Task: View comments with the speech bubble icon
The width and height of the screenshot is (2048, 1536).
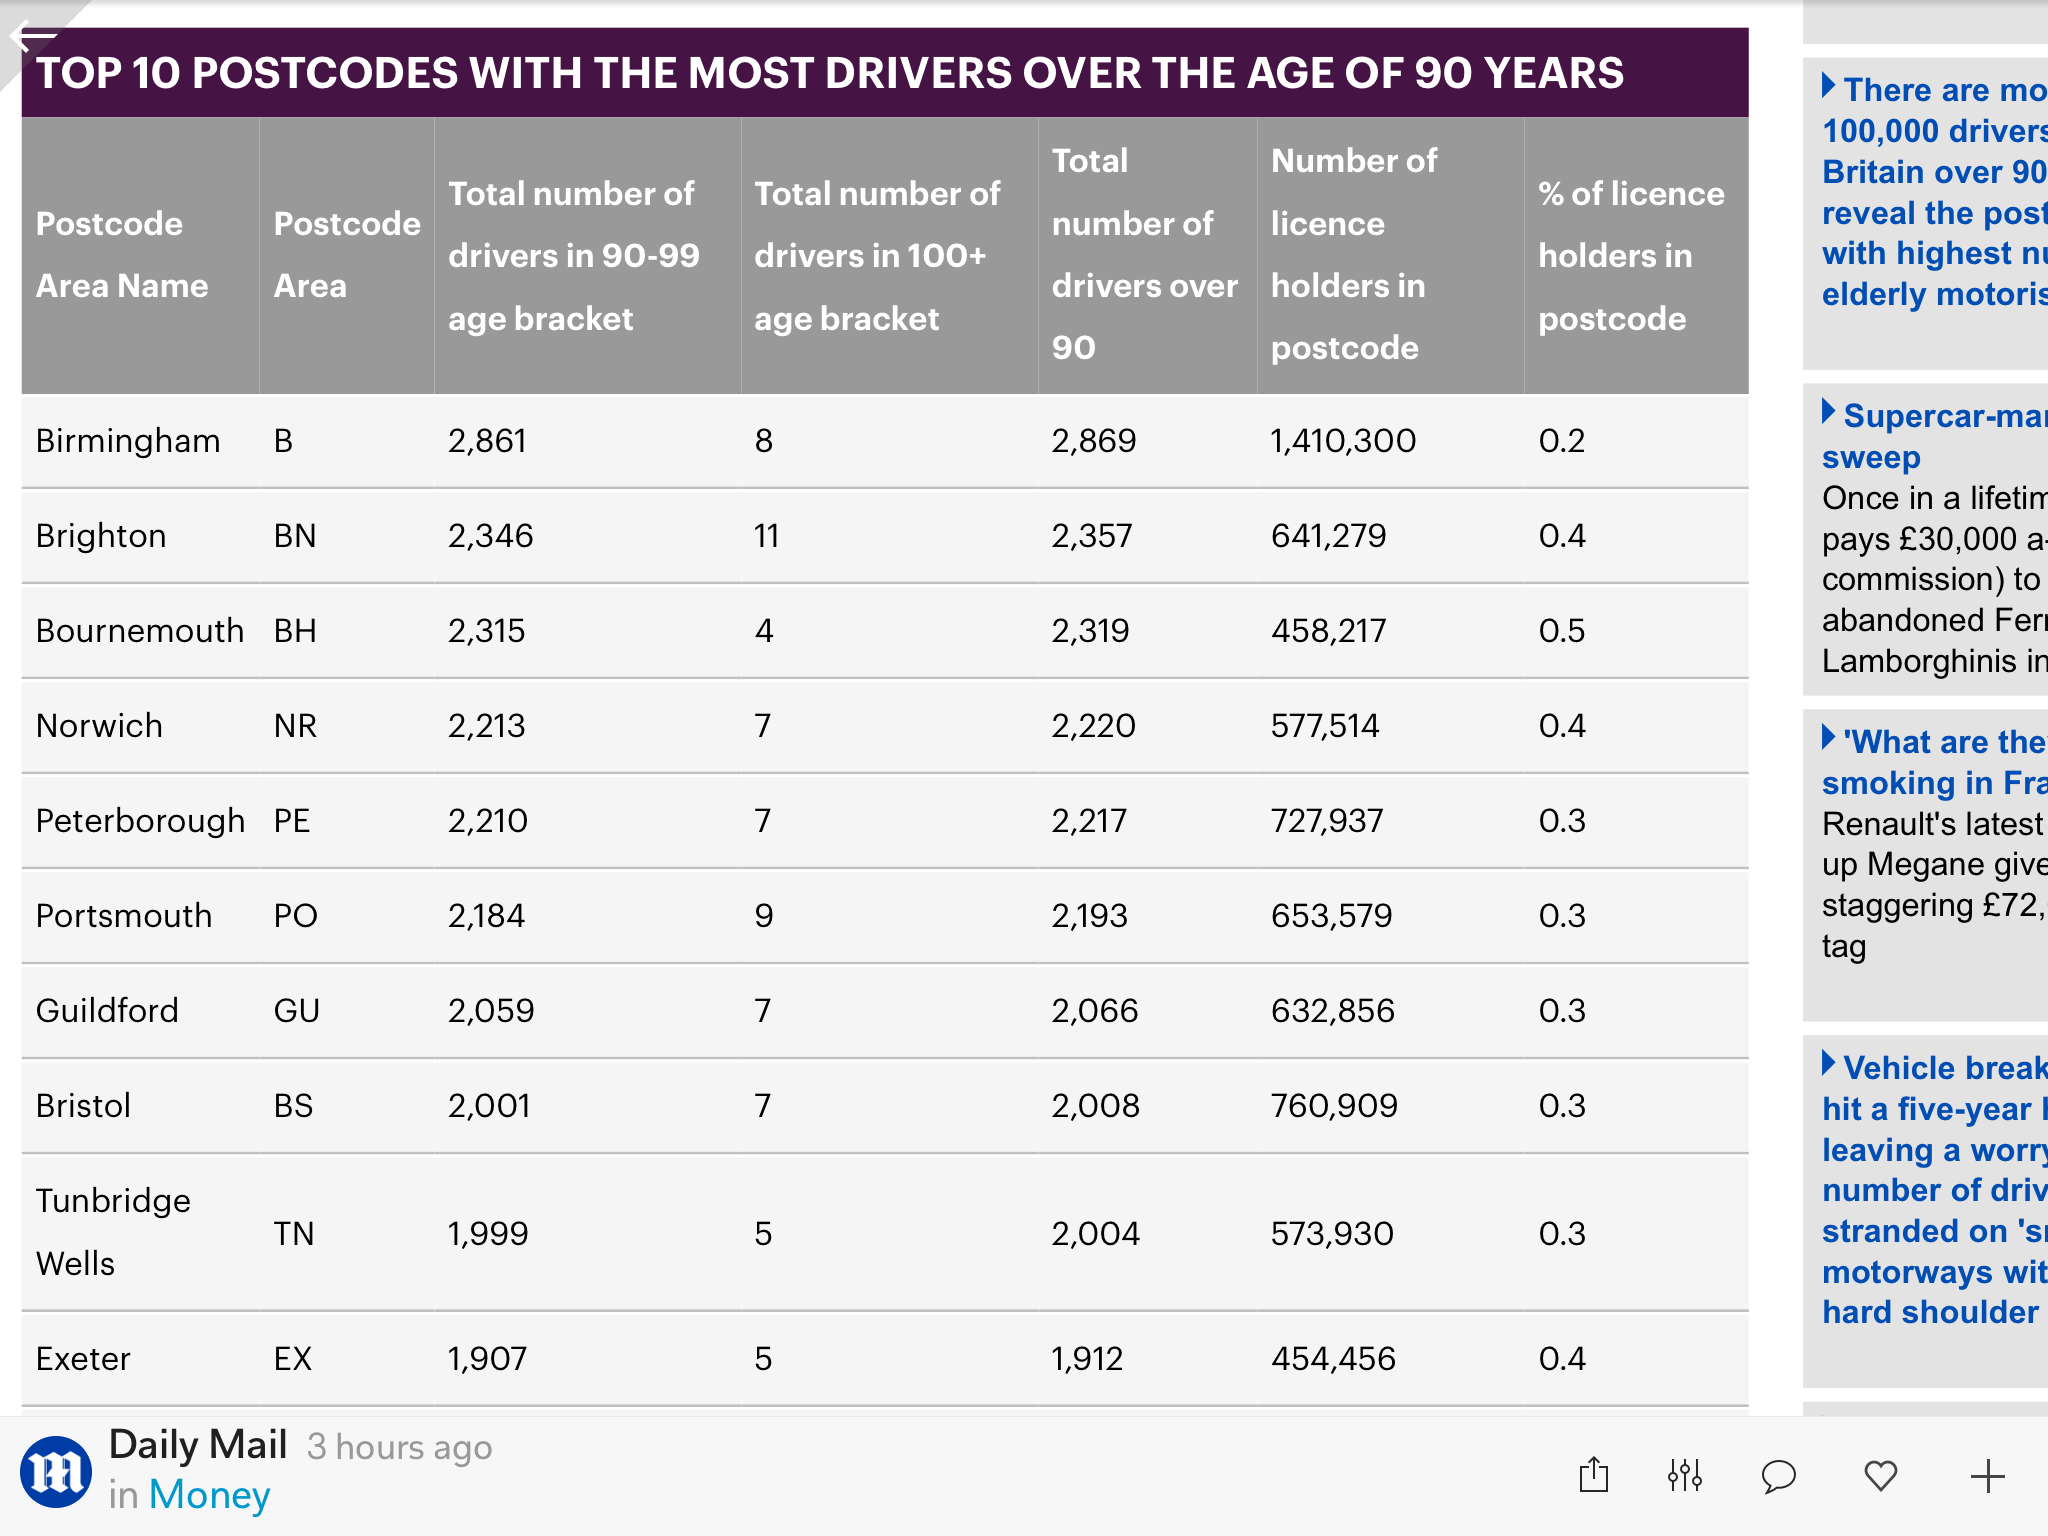Action: click(1780, 1474)
